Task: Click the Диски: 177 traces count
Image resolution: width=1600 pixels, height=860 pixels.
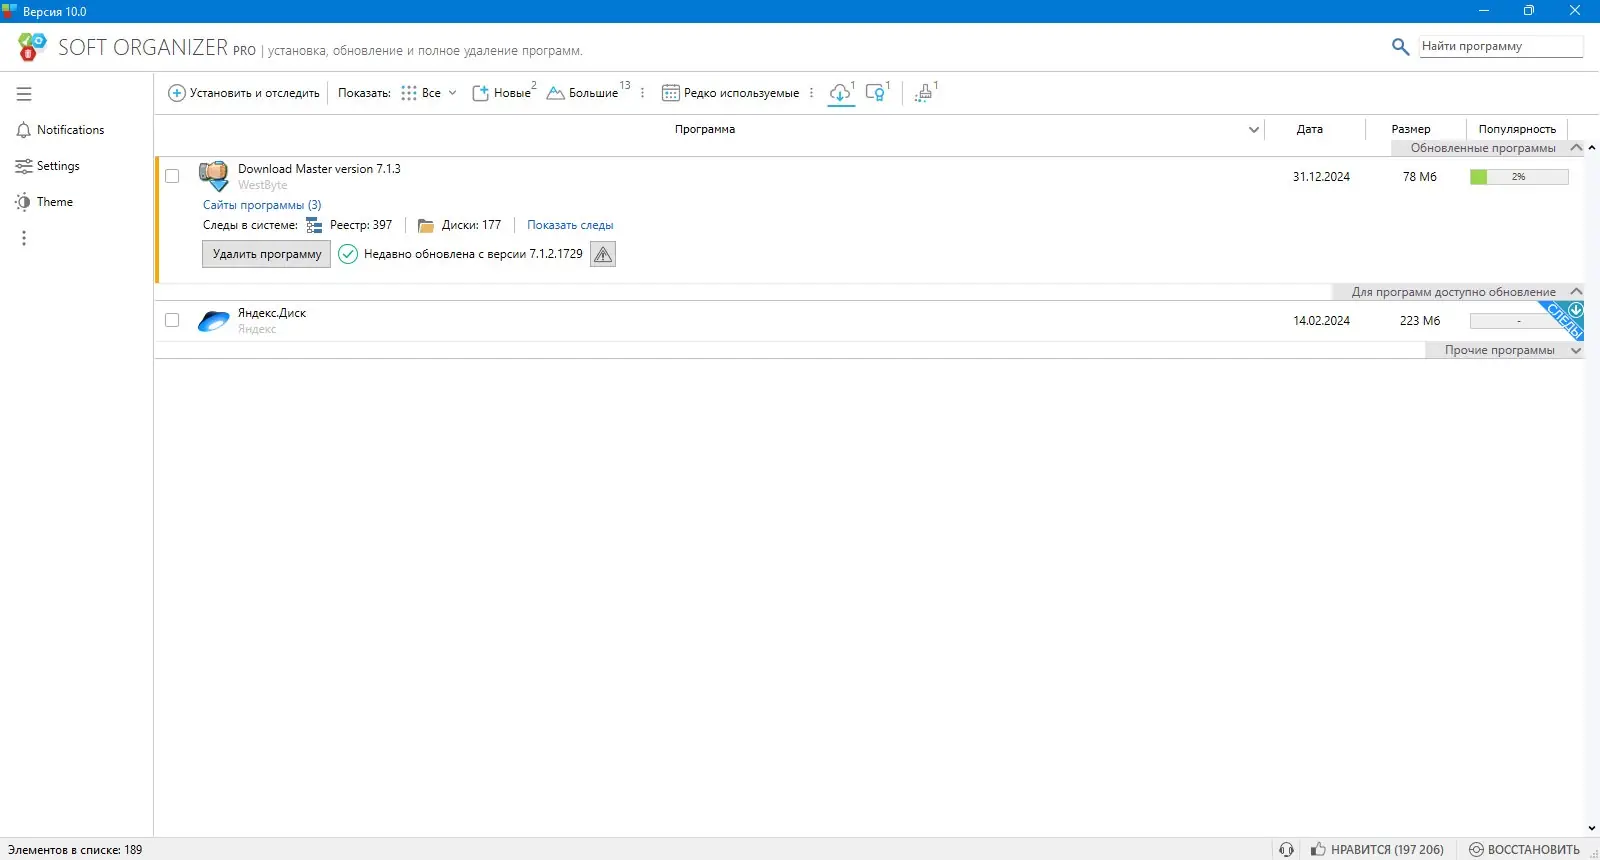Action: [471, 225]
